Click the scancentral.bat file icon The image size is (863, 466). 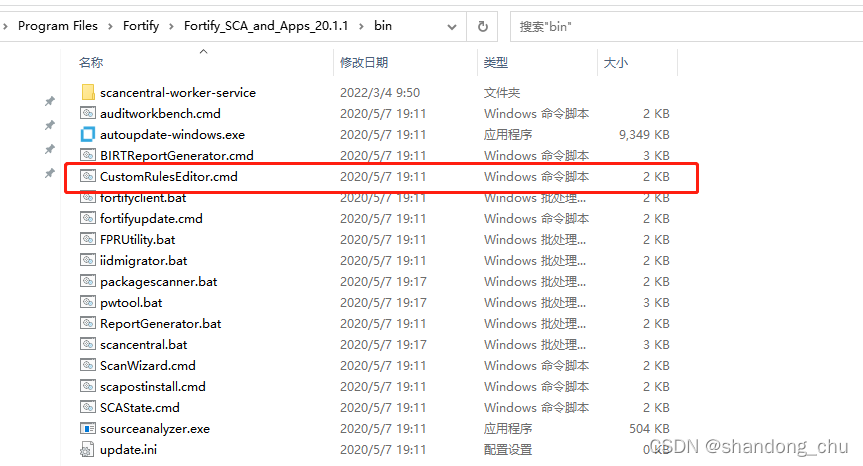point(88,344)
